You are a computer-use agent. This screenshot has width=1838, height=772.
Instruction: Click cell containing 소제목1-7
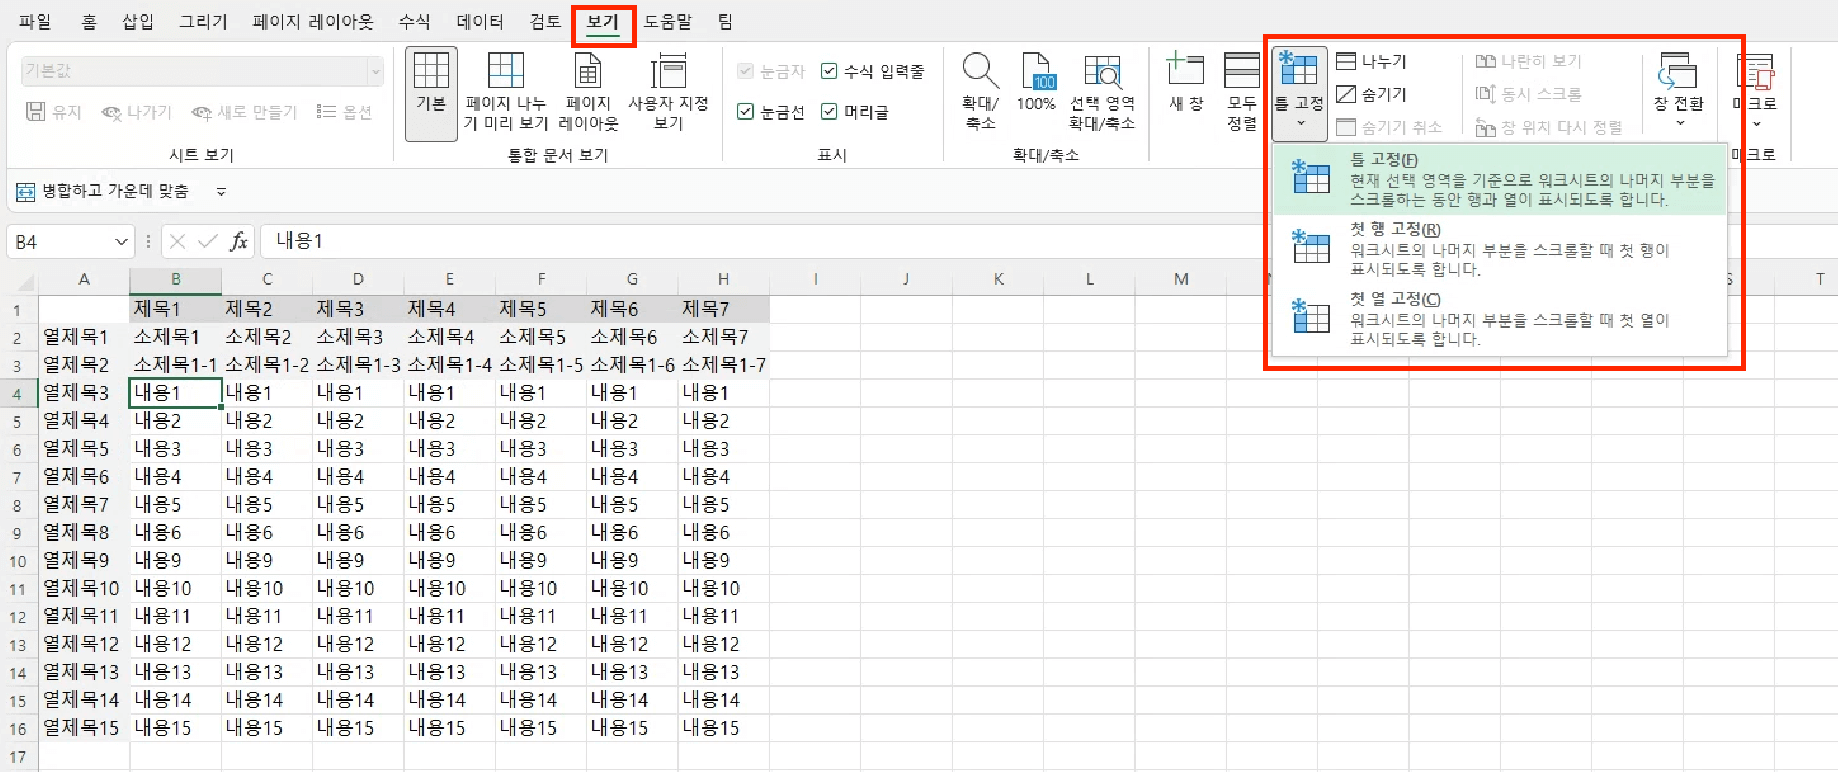pyautogui.click(x=724, y=365)
